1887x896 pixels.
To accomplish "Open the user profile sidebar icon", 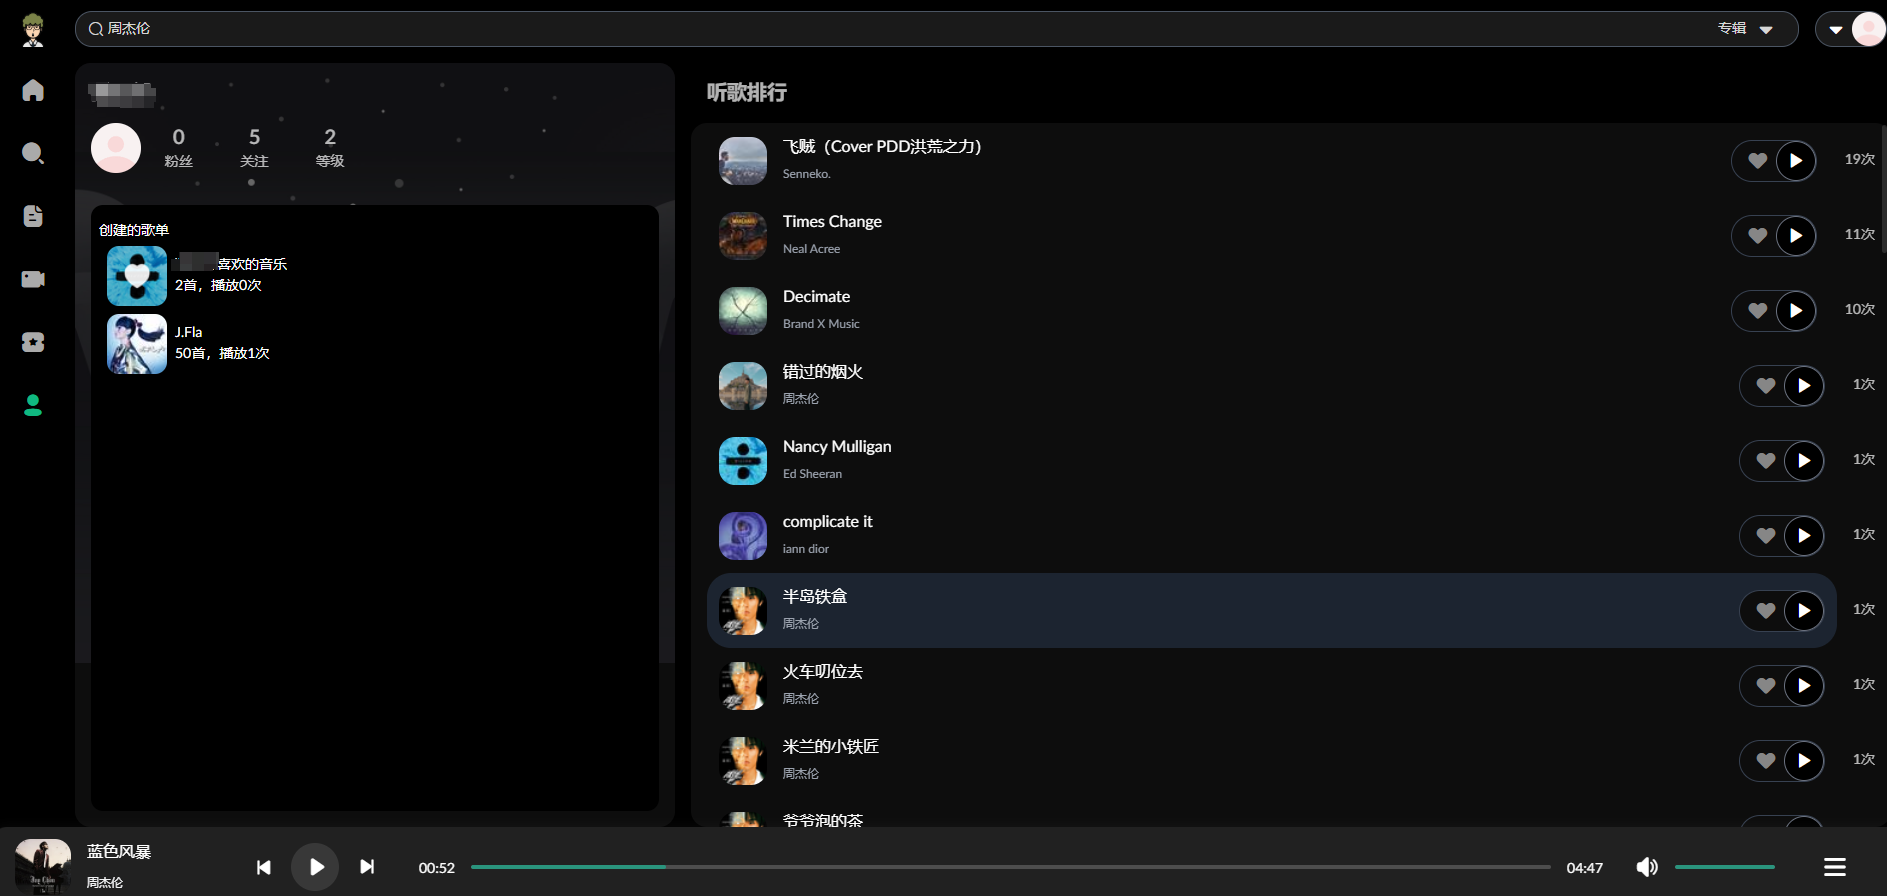I will pyautogui.click(x=33, y=405).
